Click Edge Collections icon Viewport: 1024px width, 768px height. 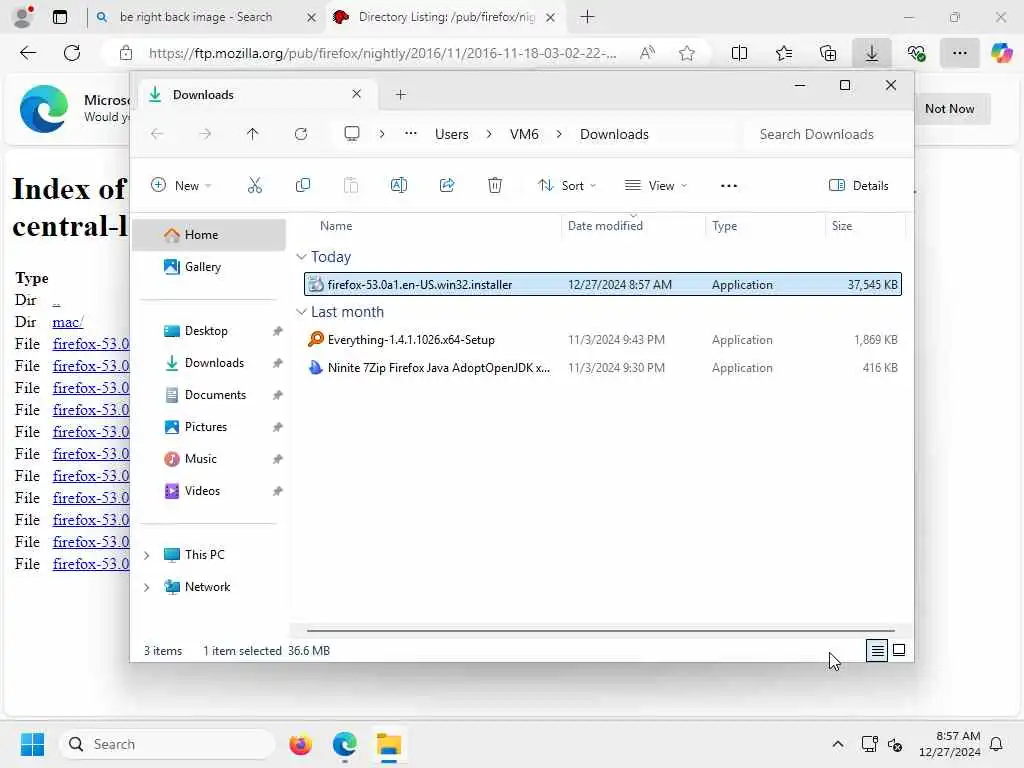[x=827, y=53]
